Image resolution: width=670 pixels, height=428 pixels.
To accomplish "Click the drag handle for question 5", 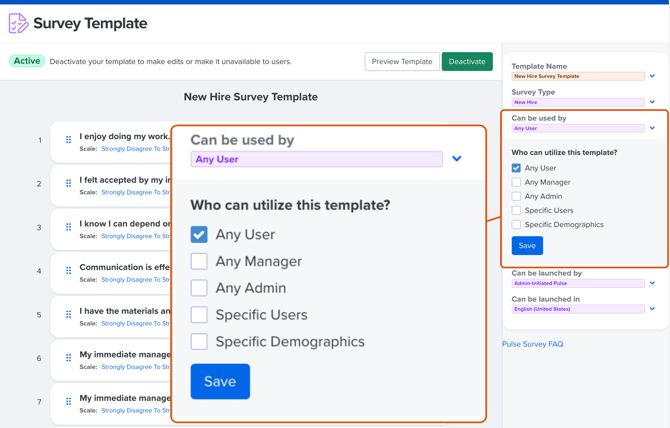I will (x=69, y=315).
